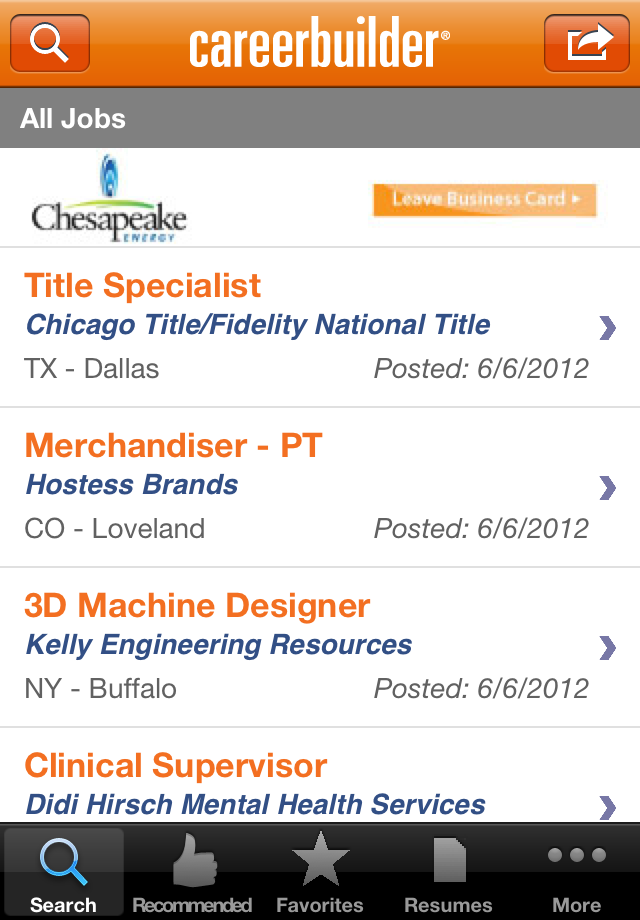Open the Recommended thumbs-up tab
The height and width of the screenshot is (920, 640).
pyautogui.click(x=192, y=873)
